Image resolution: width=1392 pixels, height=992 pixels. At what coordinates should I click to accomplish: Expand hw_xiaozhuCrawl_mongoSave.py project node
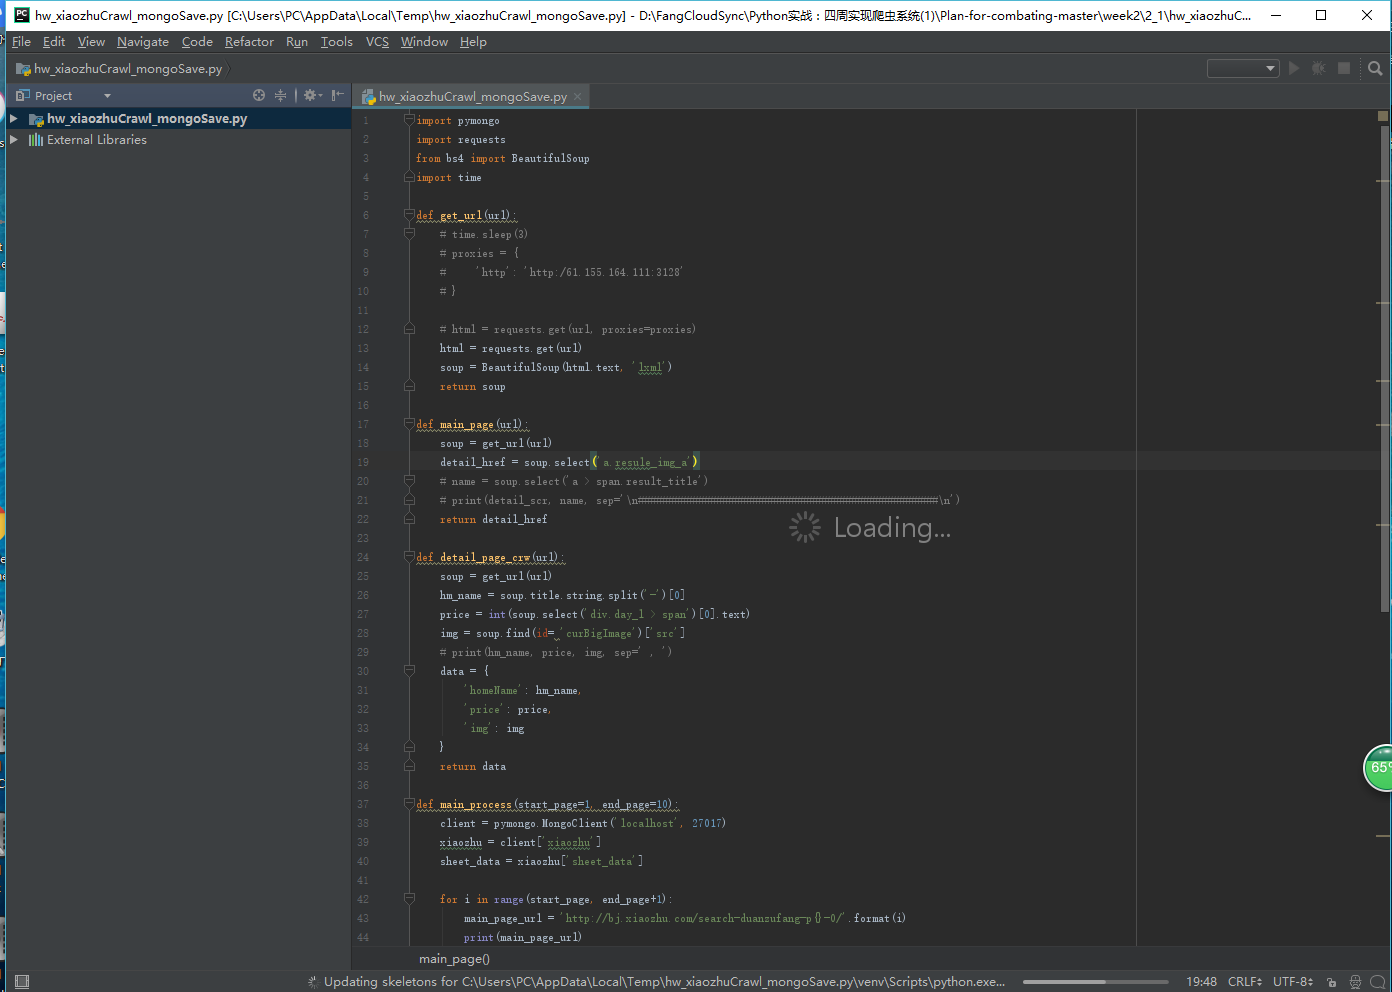click(14, 118)
